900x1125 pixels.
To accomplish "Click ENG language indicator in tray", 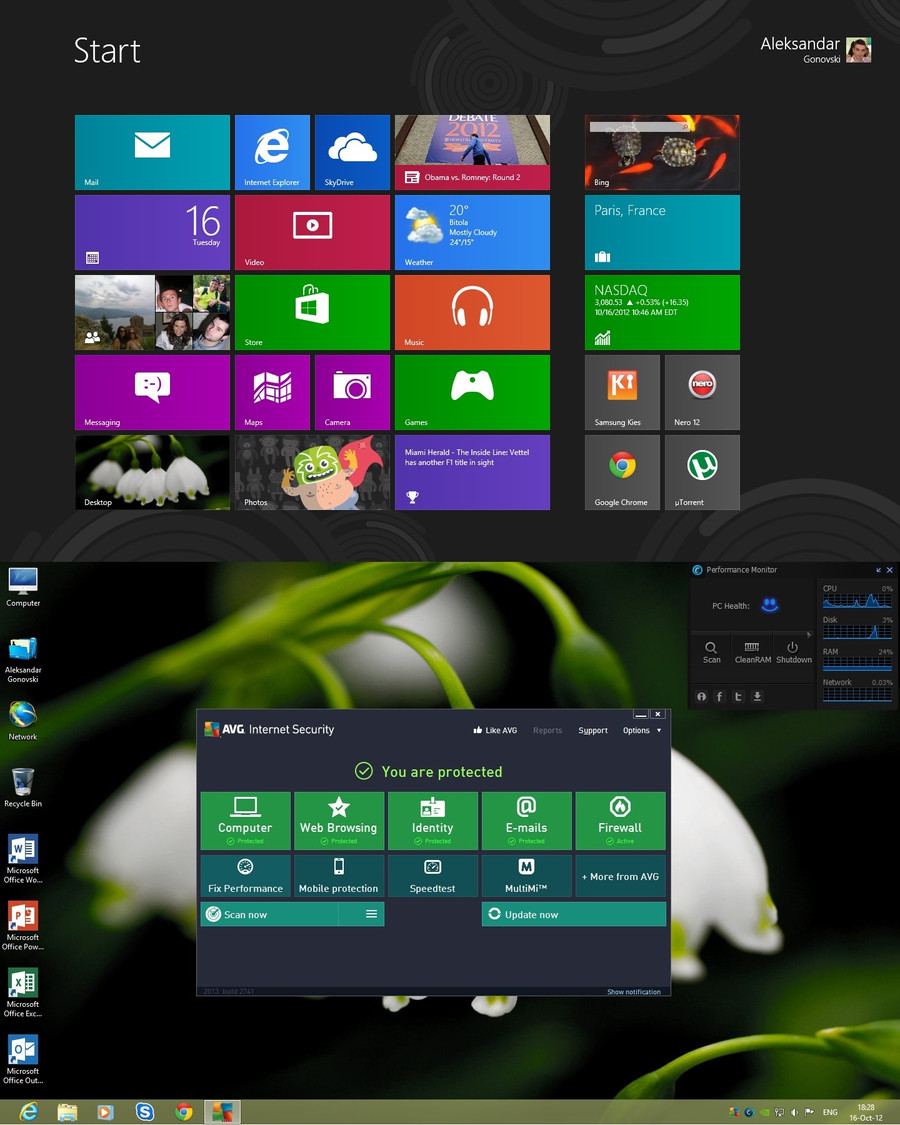I will [x=830, y=1112].
